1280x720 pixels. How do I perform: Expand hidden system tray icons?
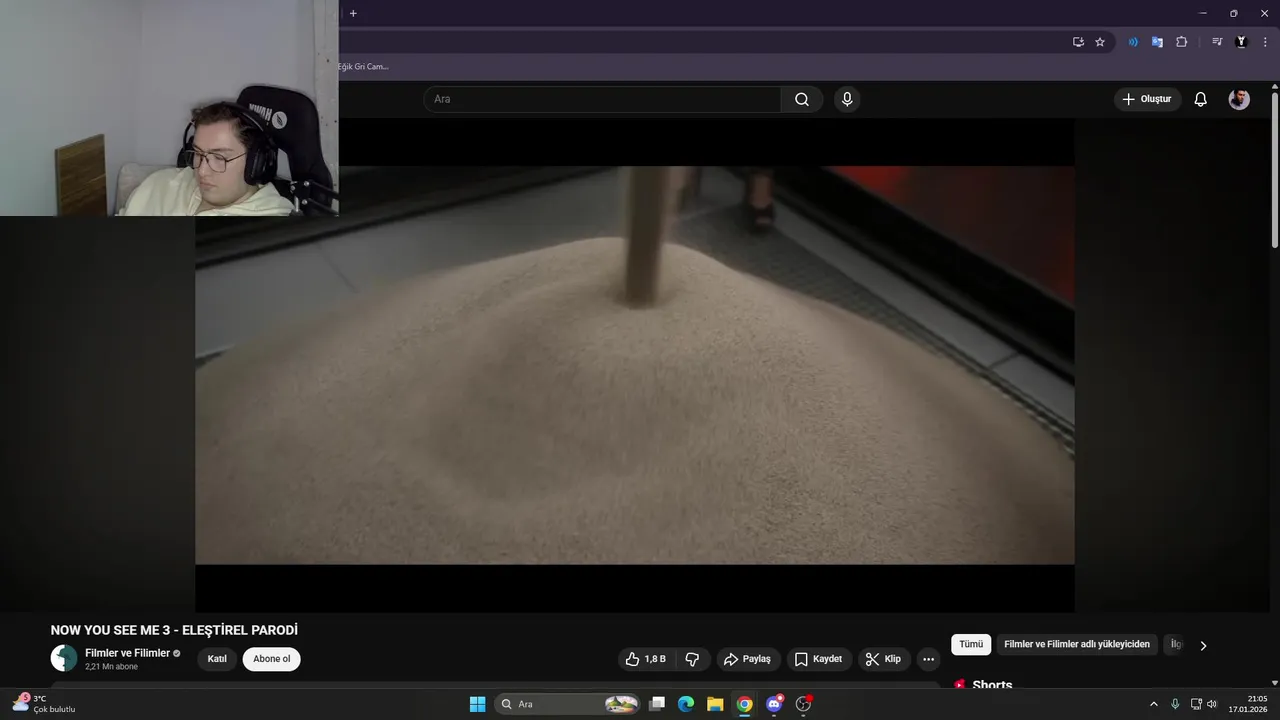1153,704
